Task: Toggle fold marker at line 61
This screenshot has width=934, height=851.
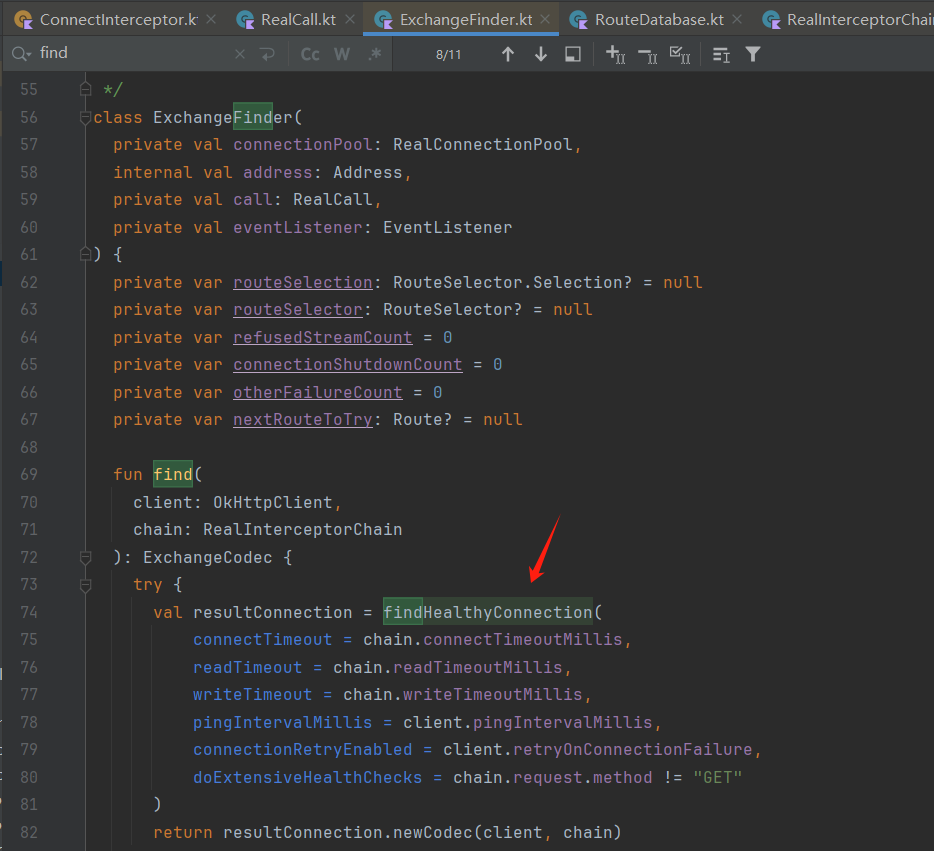Action: [x=86, y=254]
